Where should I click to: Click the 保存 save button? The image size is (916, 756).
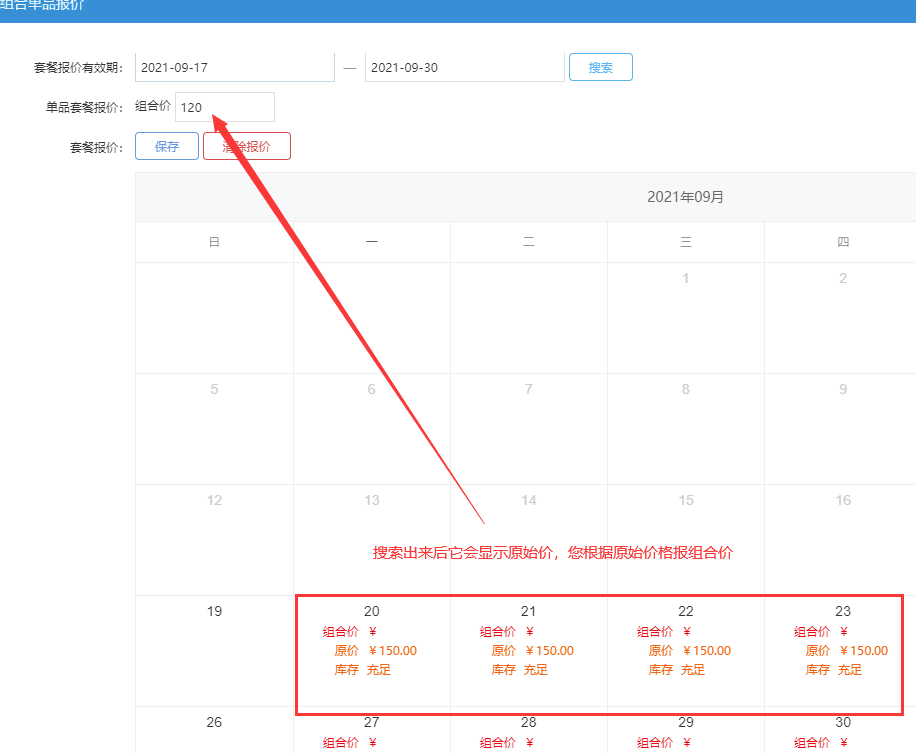pyautogui.click(x=167, y=146)
